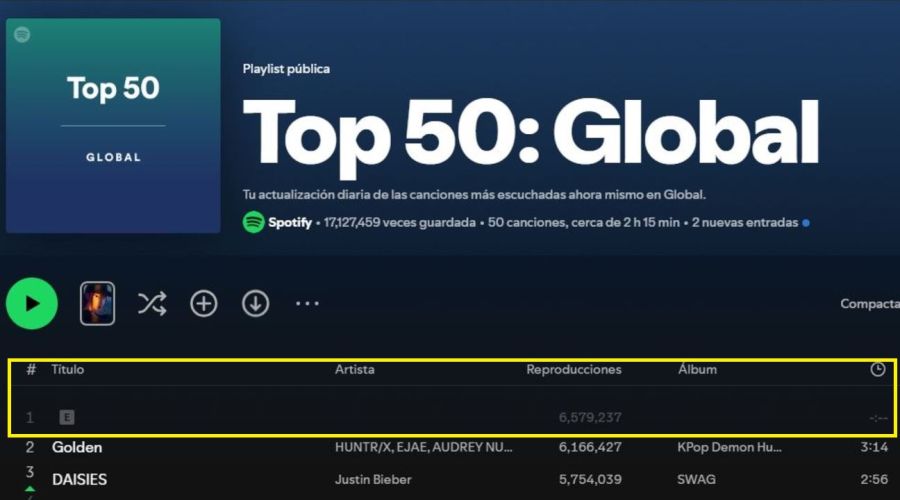Add Top 50 Global to your library
This screenshot has height=500, width=900.
tap(204, 304)
